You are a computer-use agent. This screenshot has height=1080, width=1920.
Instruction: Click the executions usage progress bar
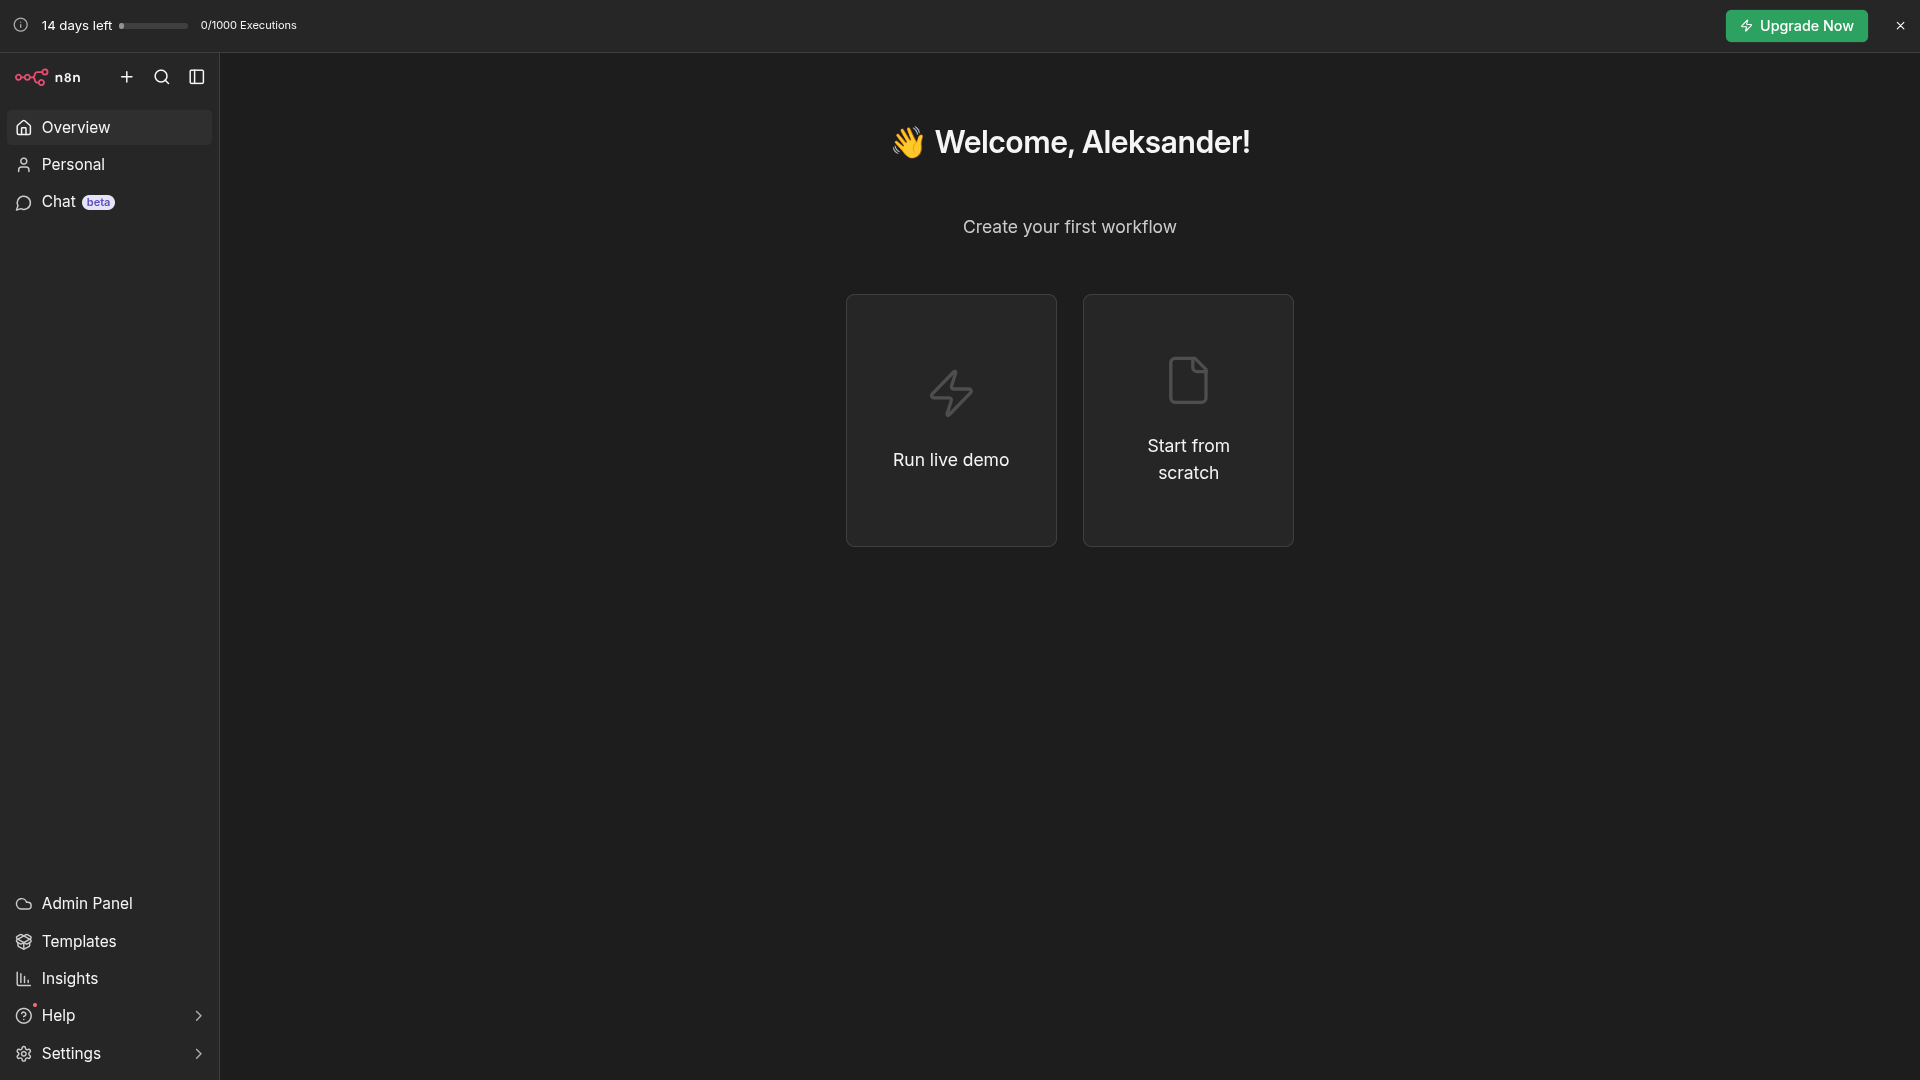[153, 26]
